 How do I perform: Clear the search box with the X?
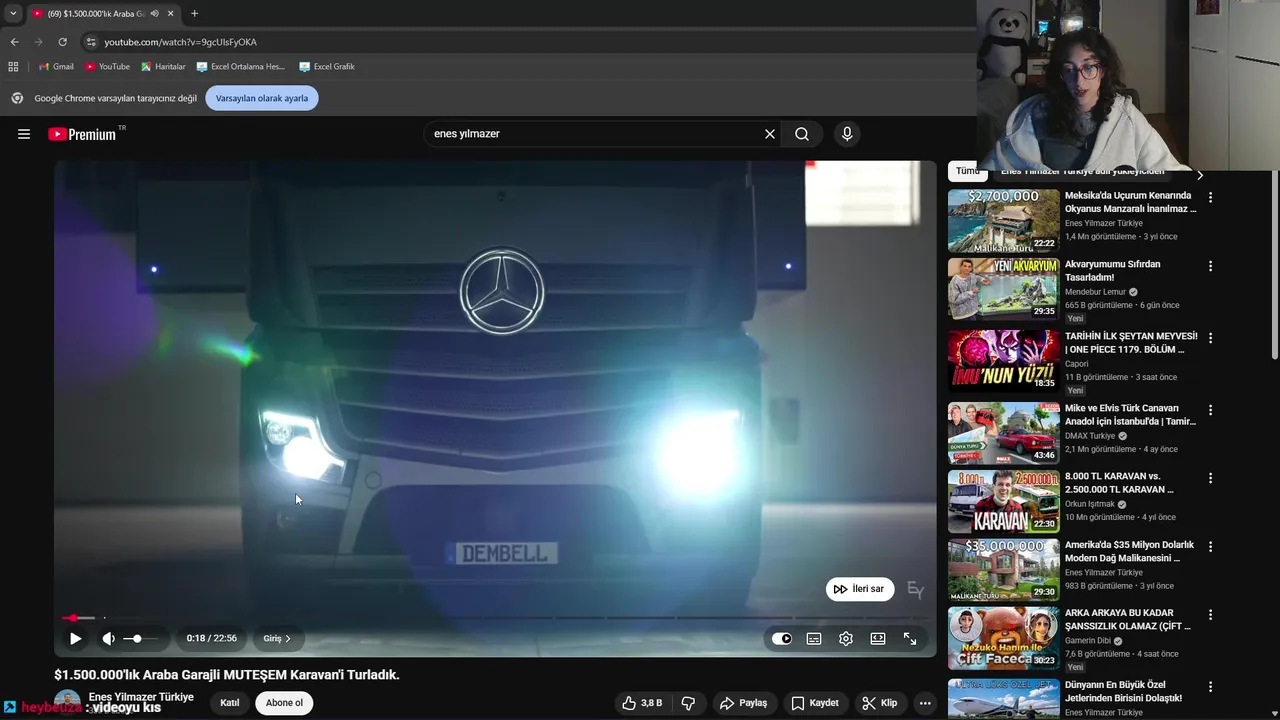pos(770,134)
